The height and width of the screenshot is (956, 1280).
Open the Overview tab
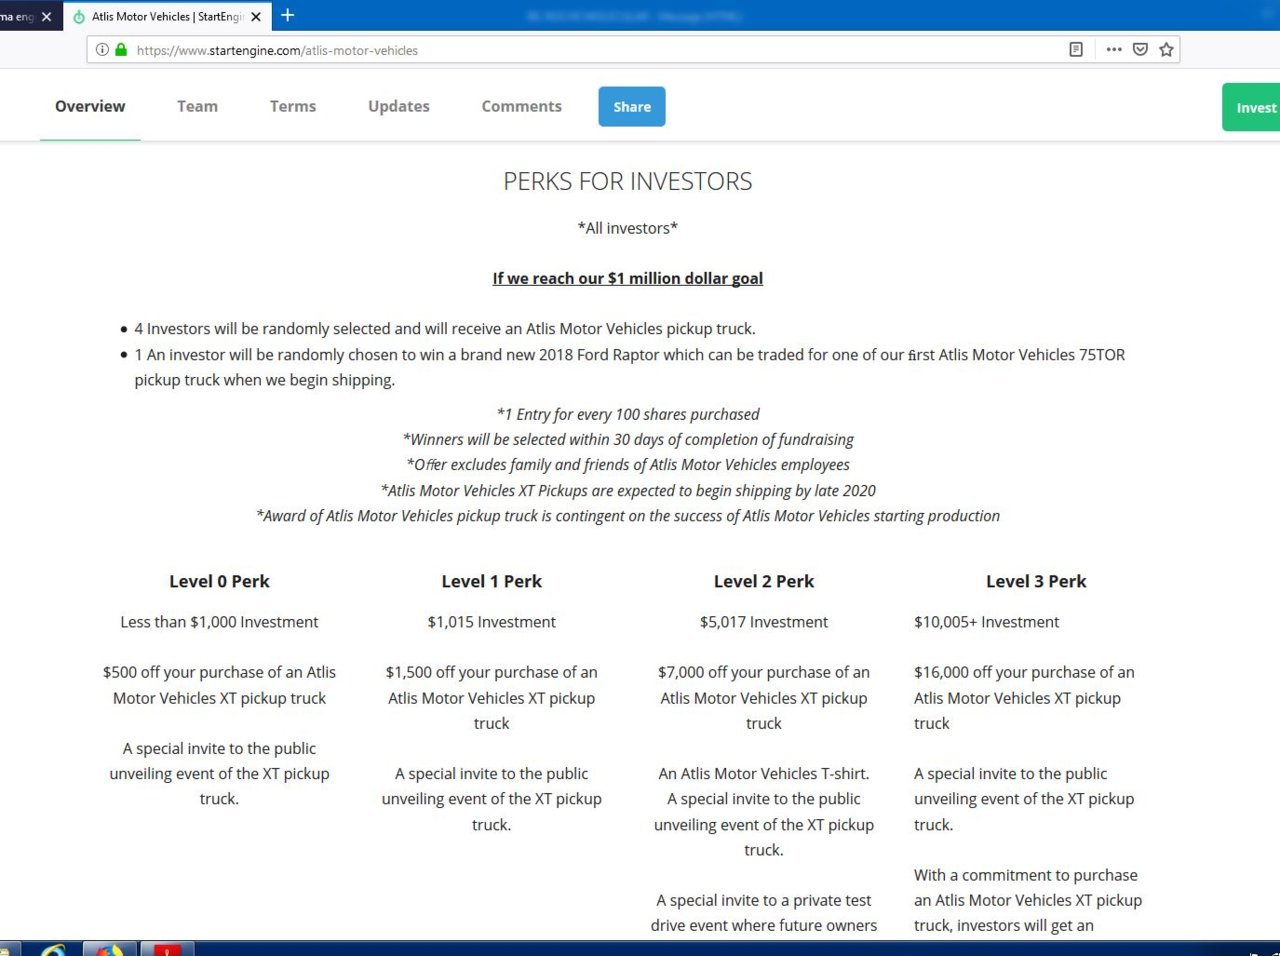click(x=90, y=106)
